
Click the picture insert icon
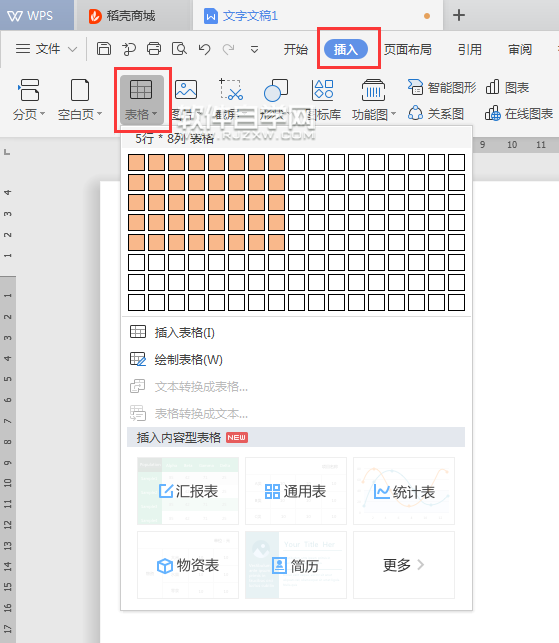coord(186,89)
